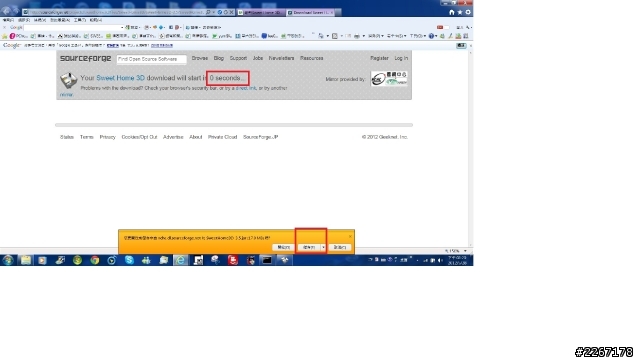Click the browser Back arrow button
640x360 pixels.
pos(6,11)
